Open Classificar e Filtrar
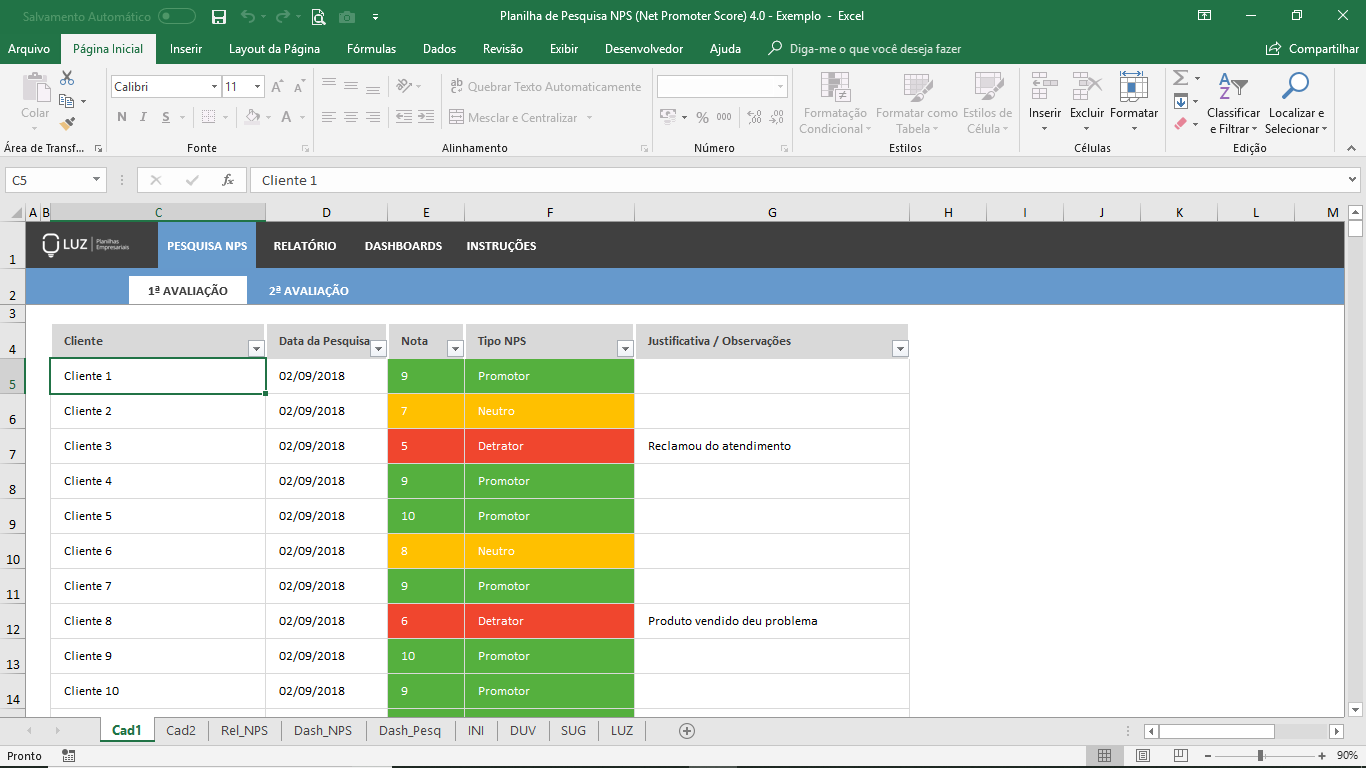1366x768 pixels. tap(1233, 103)
